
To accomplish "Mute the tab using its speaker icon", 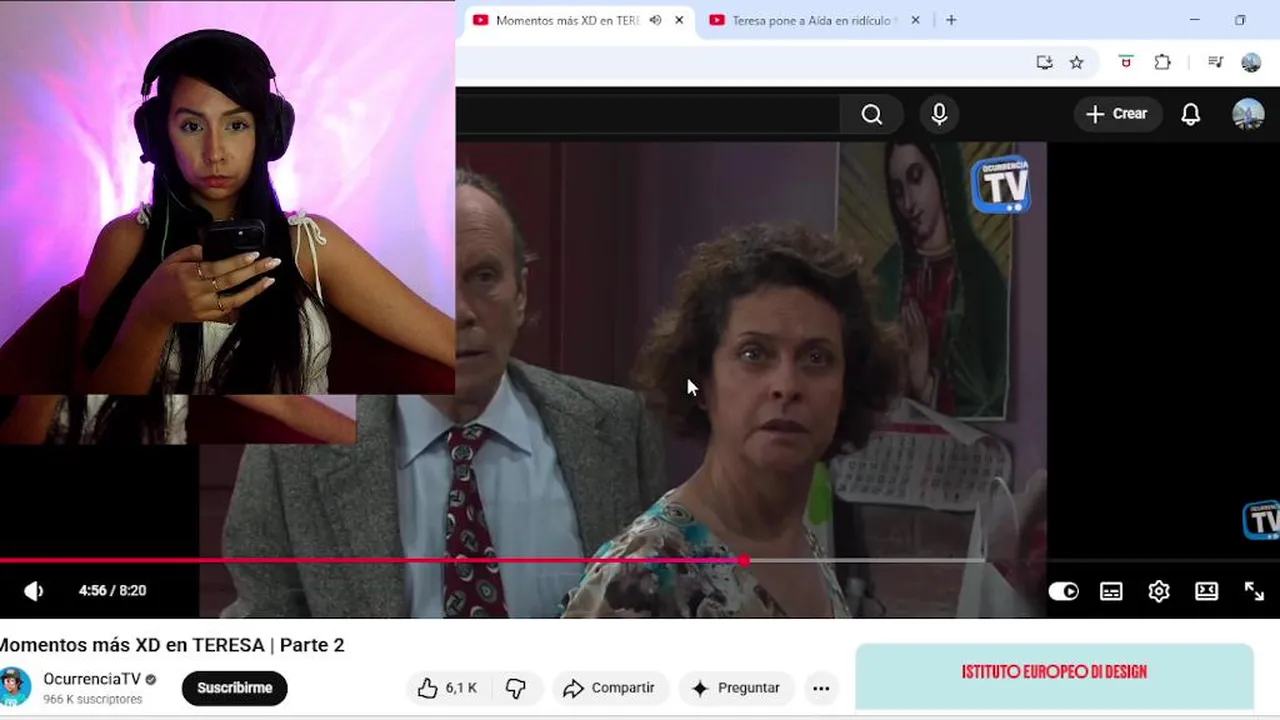I will click(655, 20).
